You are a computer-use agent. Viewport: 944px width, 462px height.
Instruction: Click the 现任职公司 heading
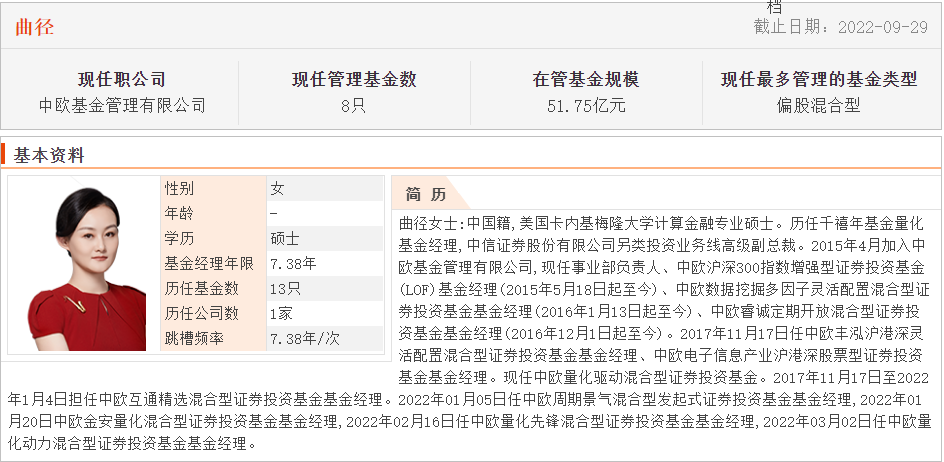click(122, 79)
